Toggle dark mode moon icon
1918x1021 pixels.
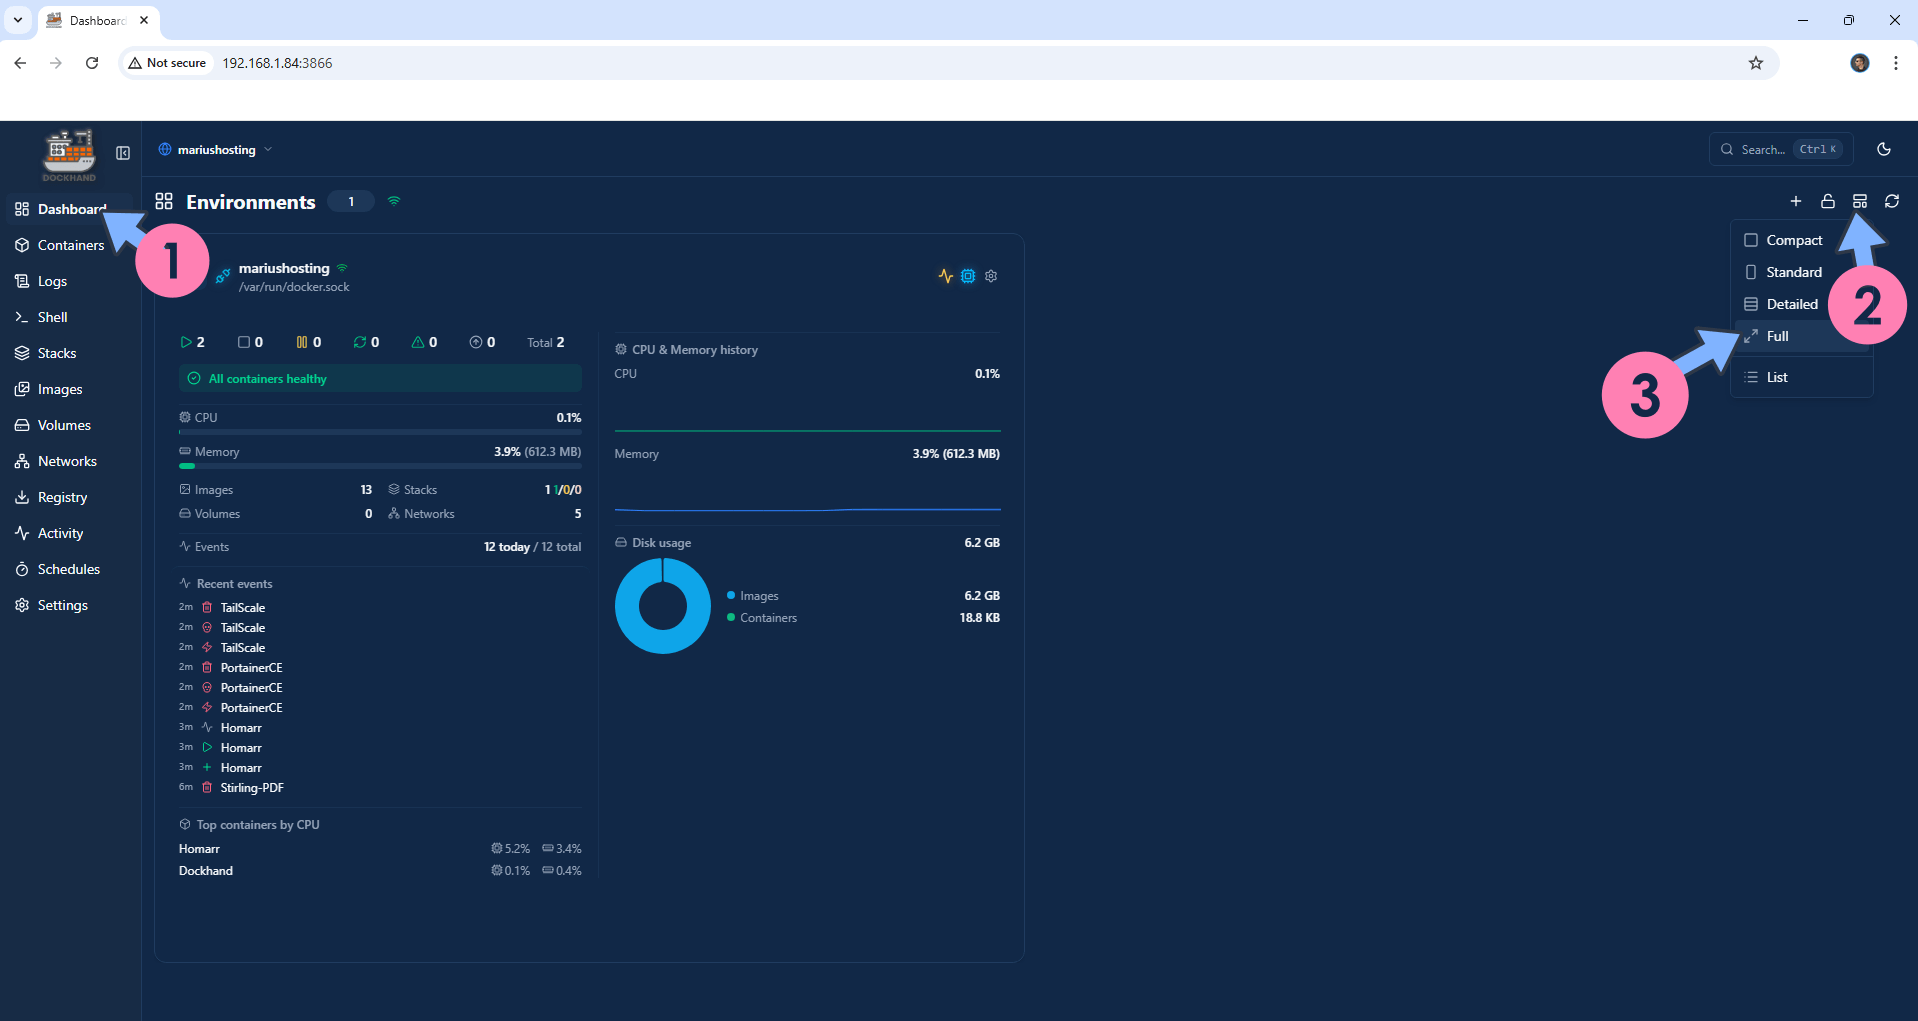pos(1883,149)
